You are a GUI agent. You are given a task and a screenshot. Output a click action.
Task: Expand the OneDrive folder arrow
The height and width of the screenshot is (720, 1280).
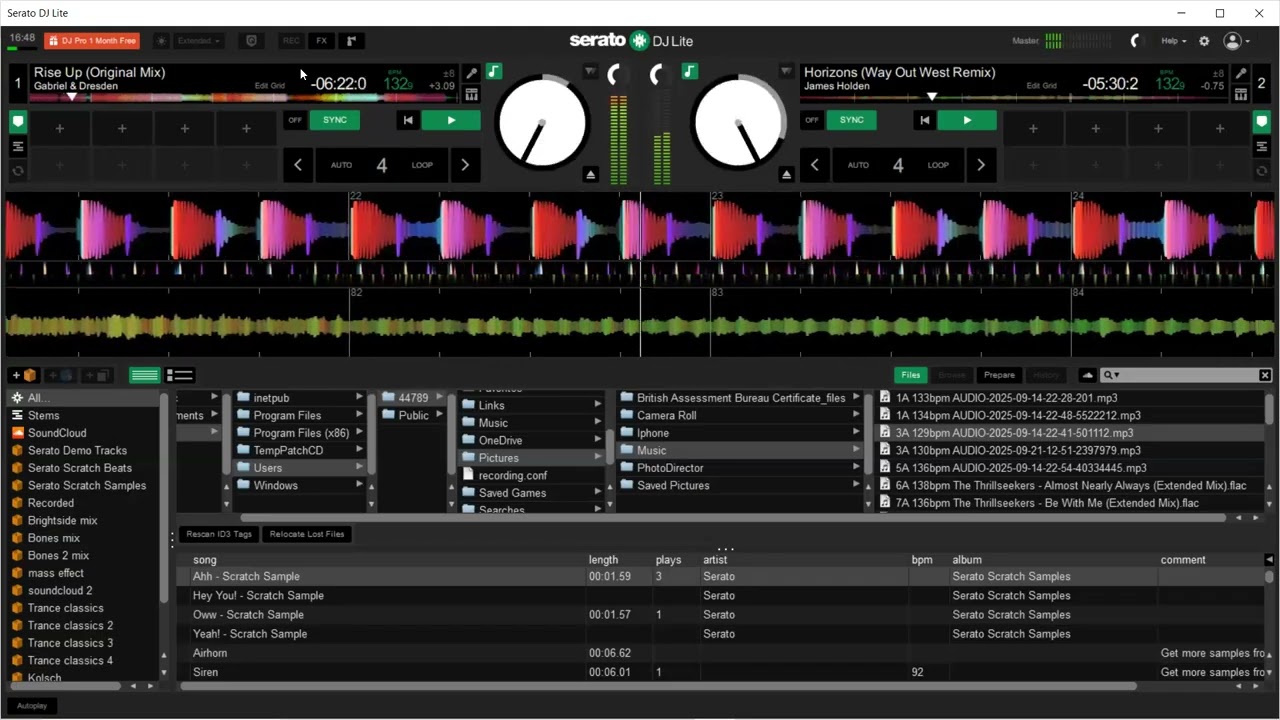pos(597,440)
